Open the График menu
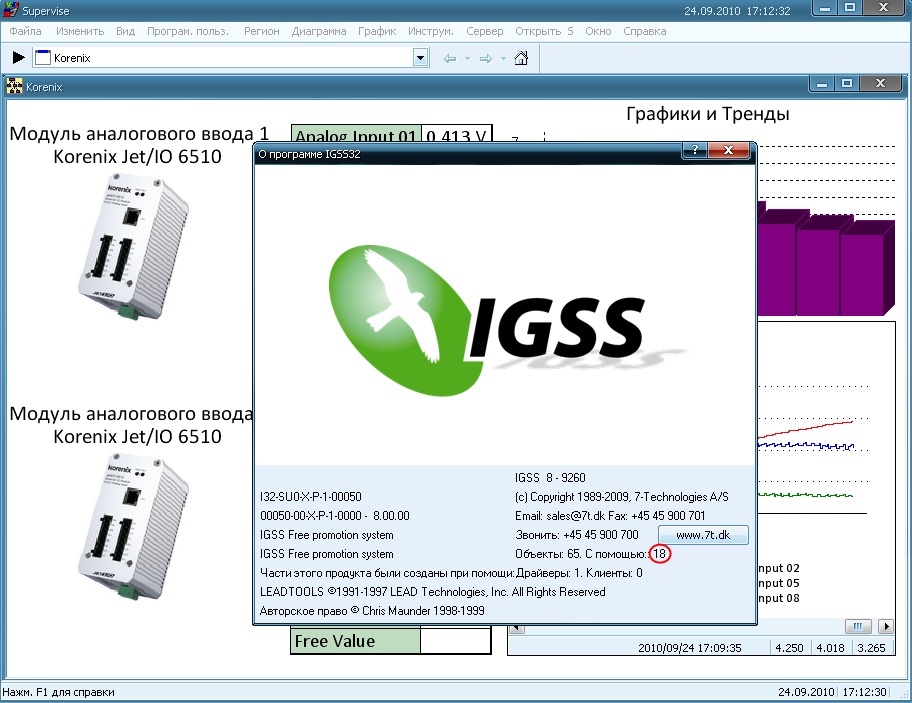 [377, 31]
